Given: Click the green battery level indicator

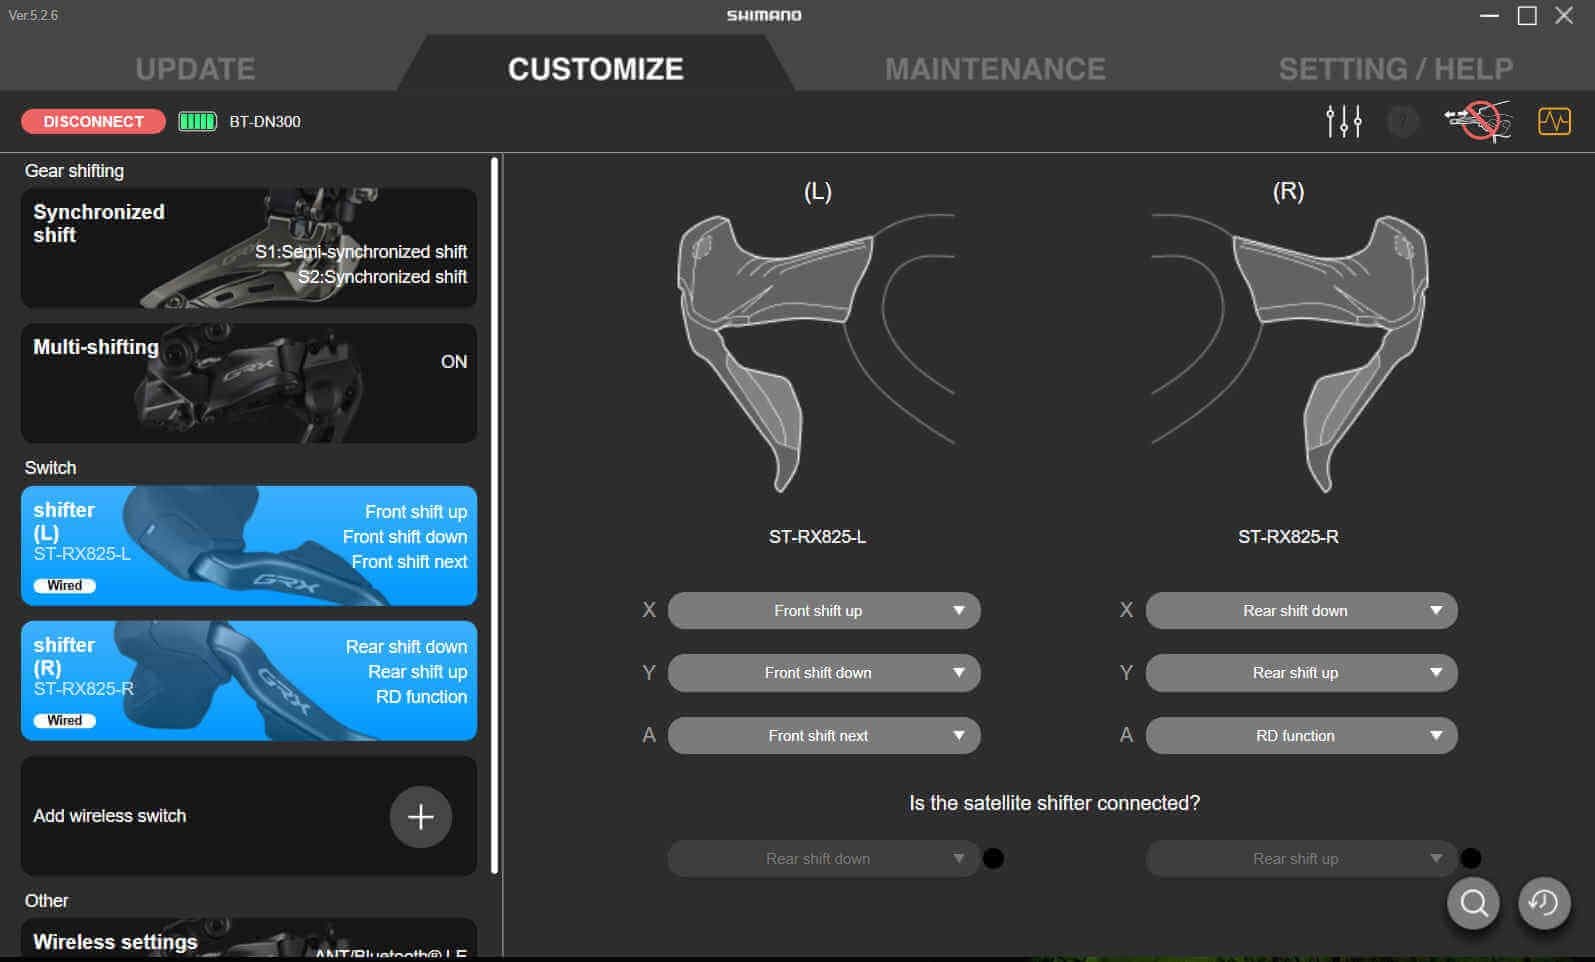Looking at the screenshot, I should pos(197,121).
